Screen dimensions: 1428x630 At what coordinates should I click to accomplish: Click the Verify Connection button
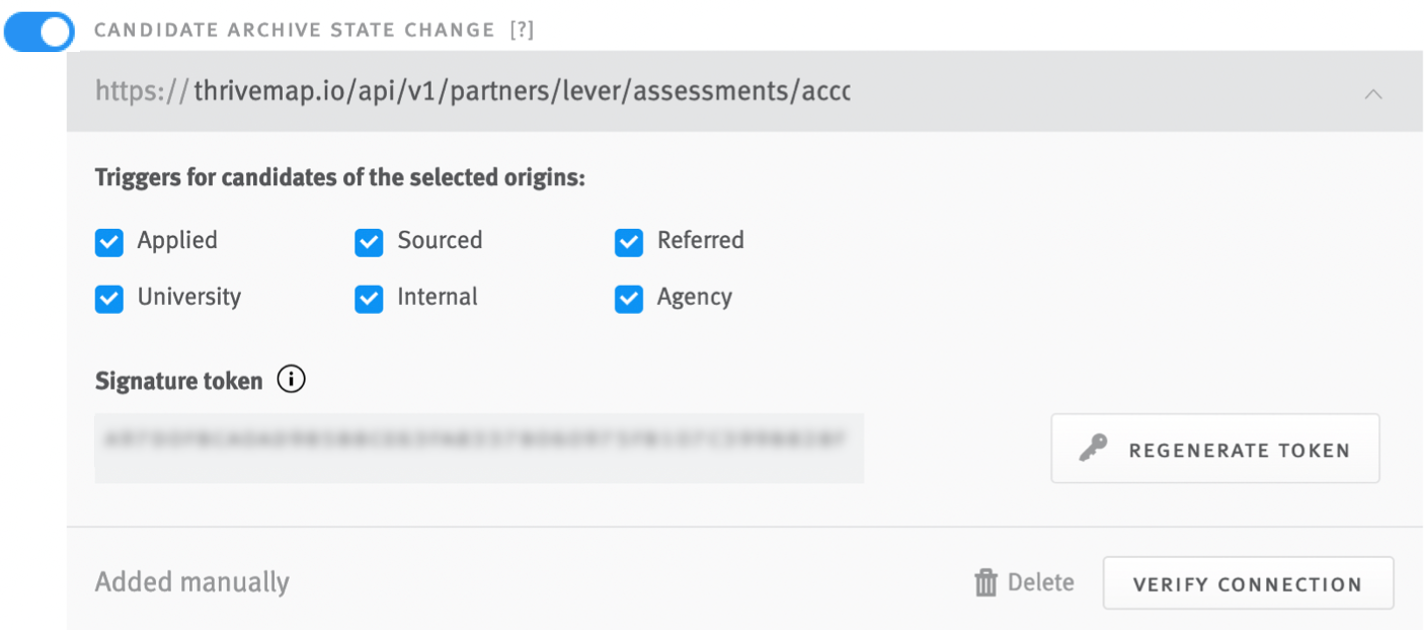click(x=1248, y=583)
